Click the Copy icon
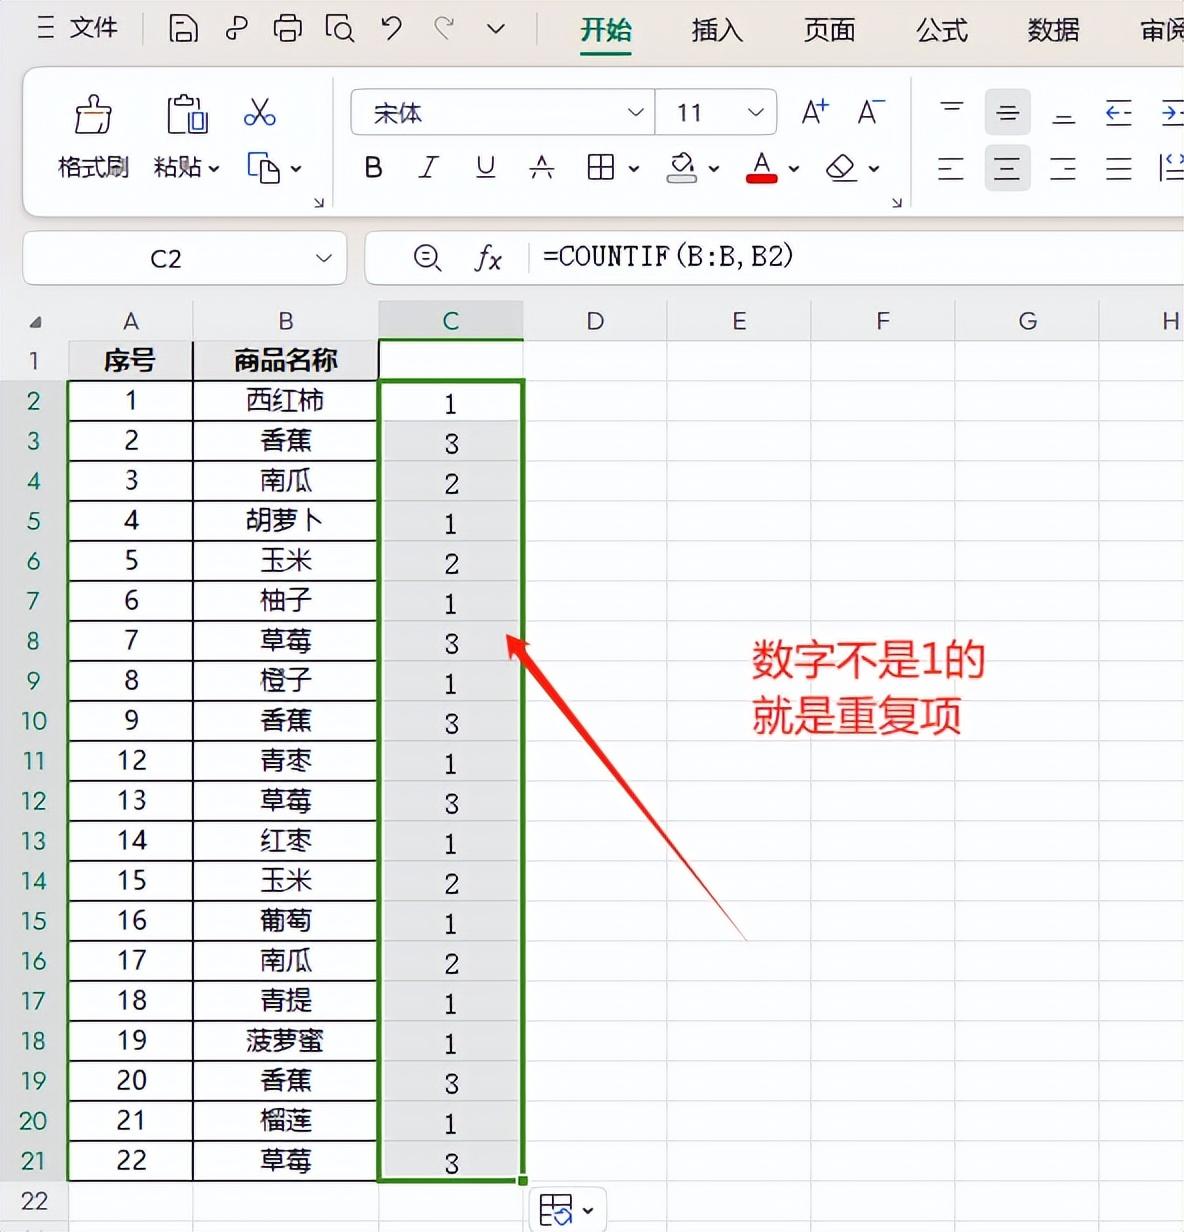 (x=263, y=168)
